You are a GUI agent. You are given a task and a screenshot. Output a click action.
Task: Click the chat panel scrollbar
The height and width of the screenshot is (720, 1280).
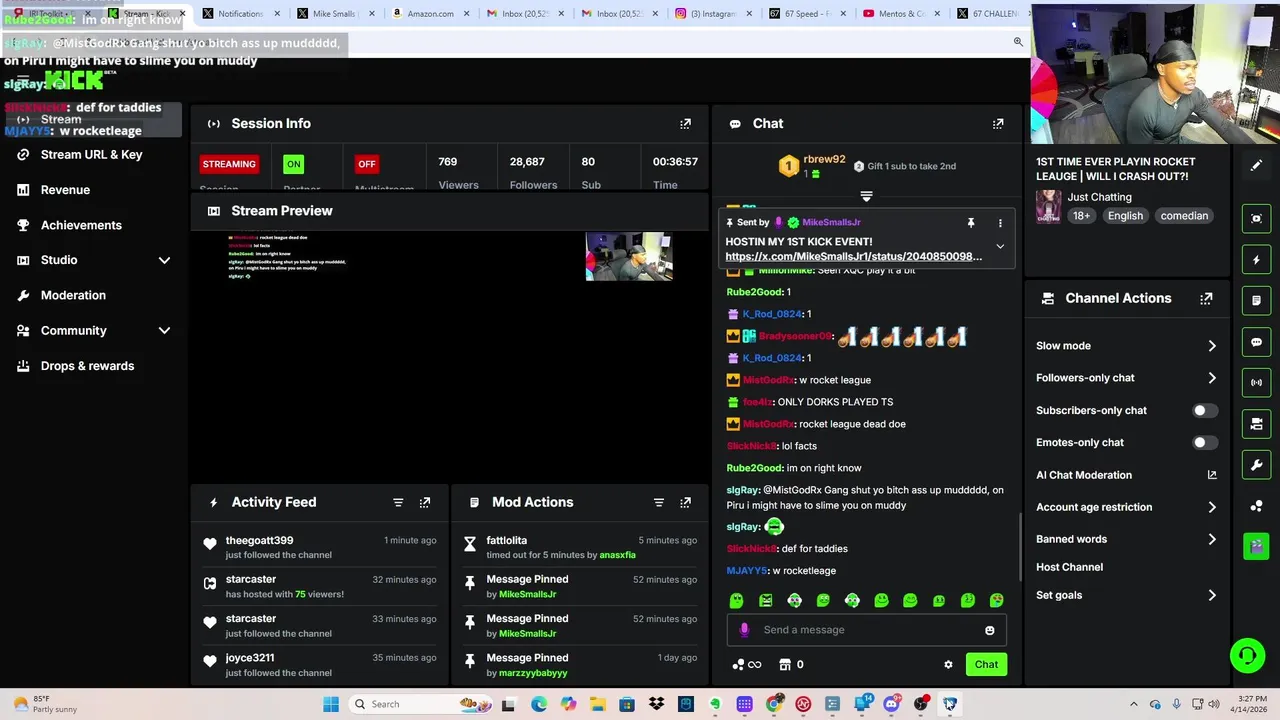click(x=1019, y=548)
